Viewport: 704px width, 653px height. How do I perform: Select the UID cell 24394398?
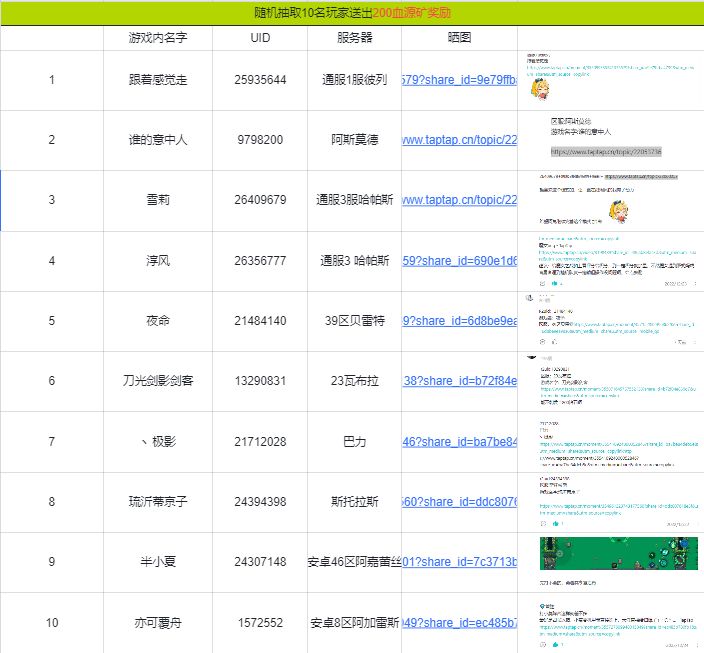260,502
